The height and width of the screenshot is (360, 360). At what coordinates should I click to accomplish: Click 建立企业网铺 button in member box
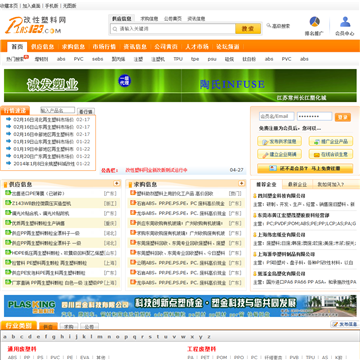pos(279,154)
